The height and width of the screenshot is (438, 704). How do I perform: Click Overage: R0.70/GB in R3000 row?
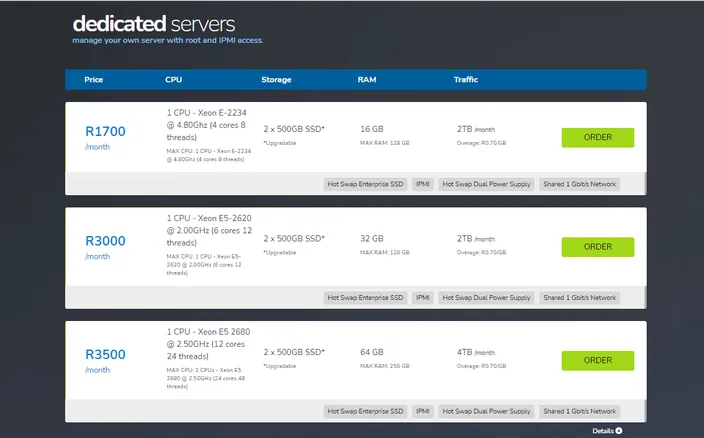pos(481,253)
